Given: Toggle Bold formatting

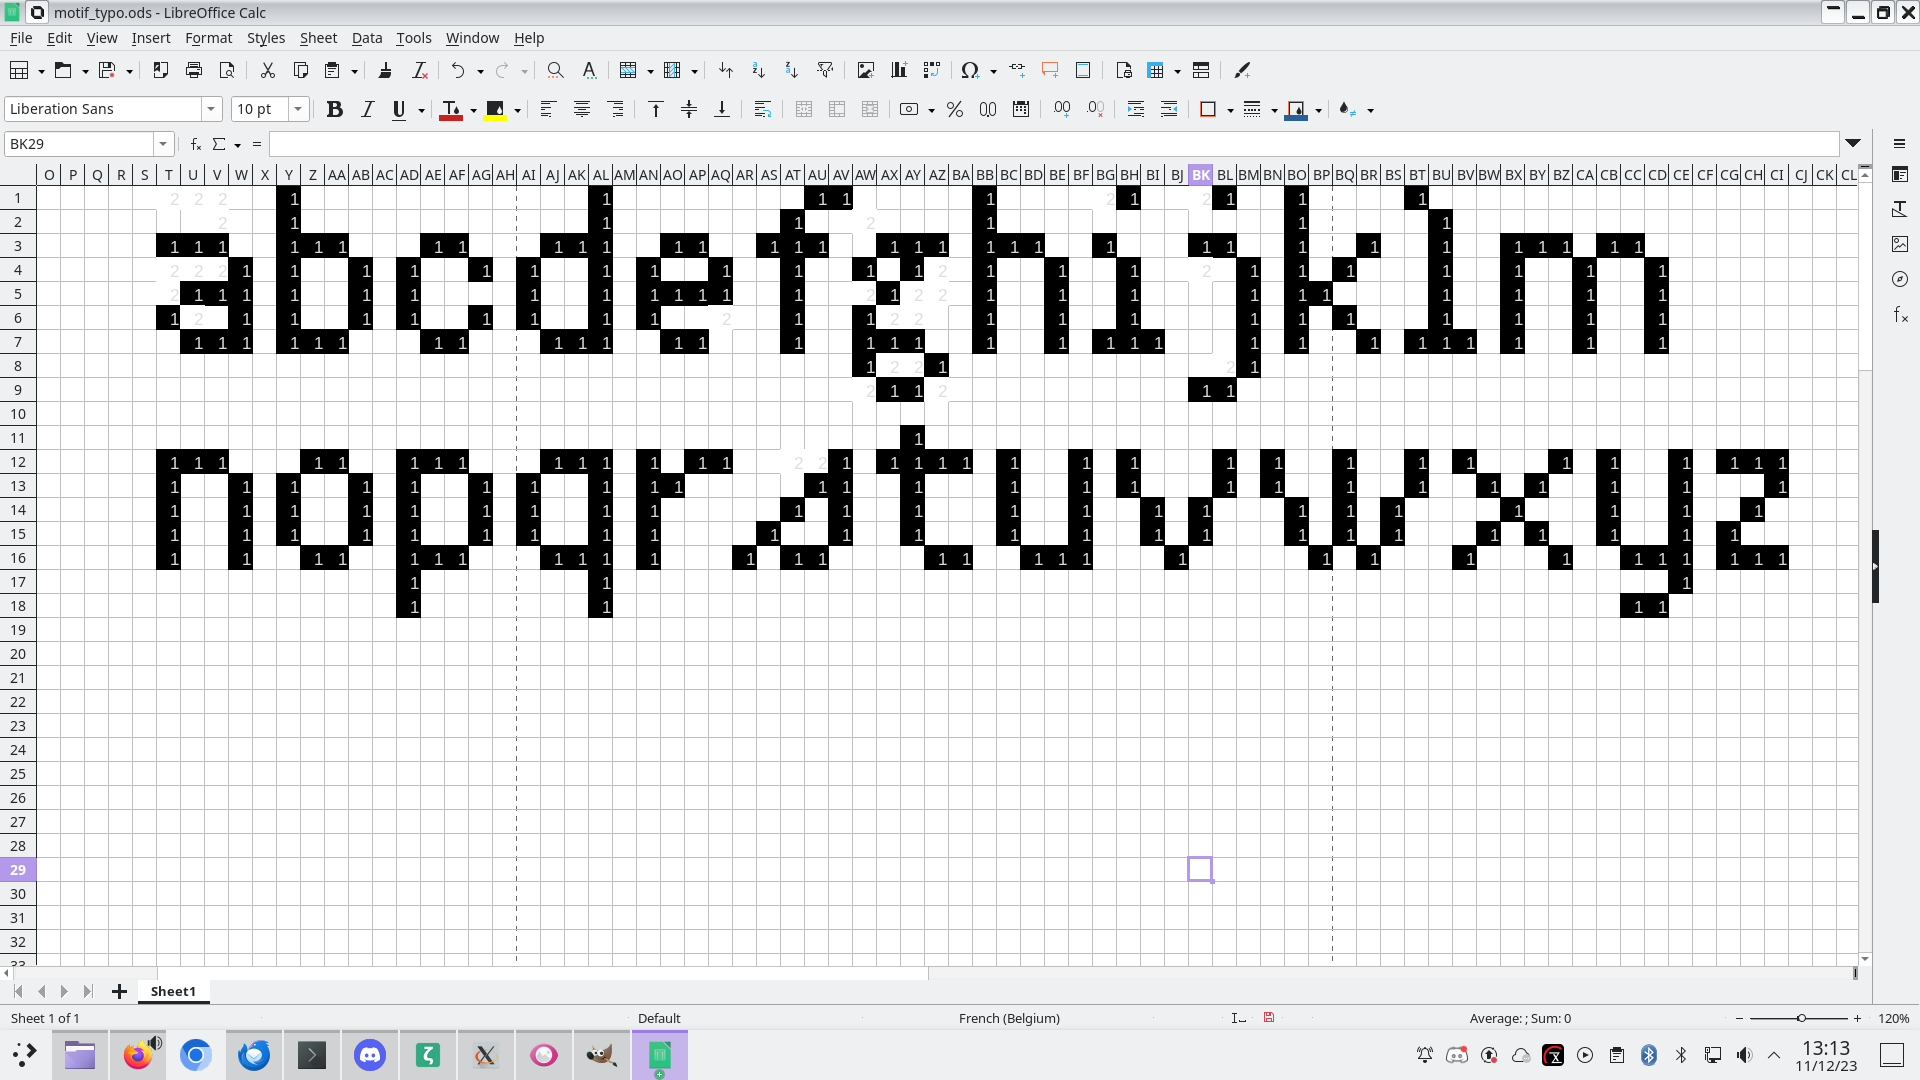Looking at the screenshot, I should pyautogui.click(x=335, y=109).
